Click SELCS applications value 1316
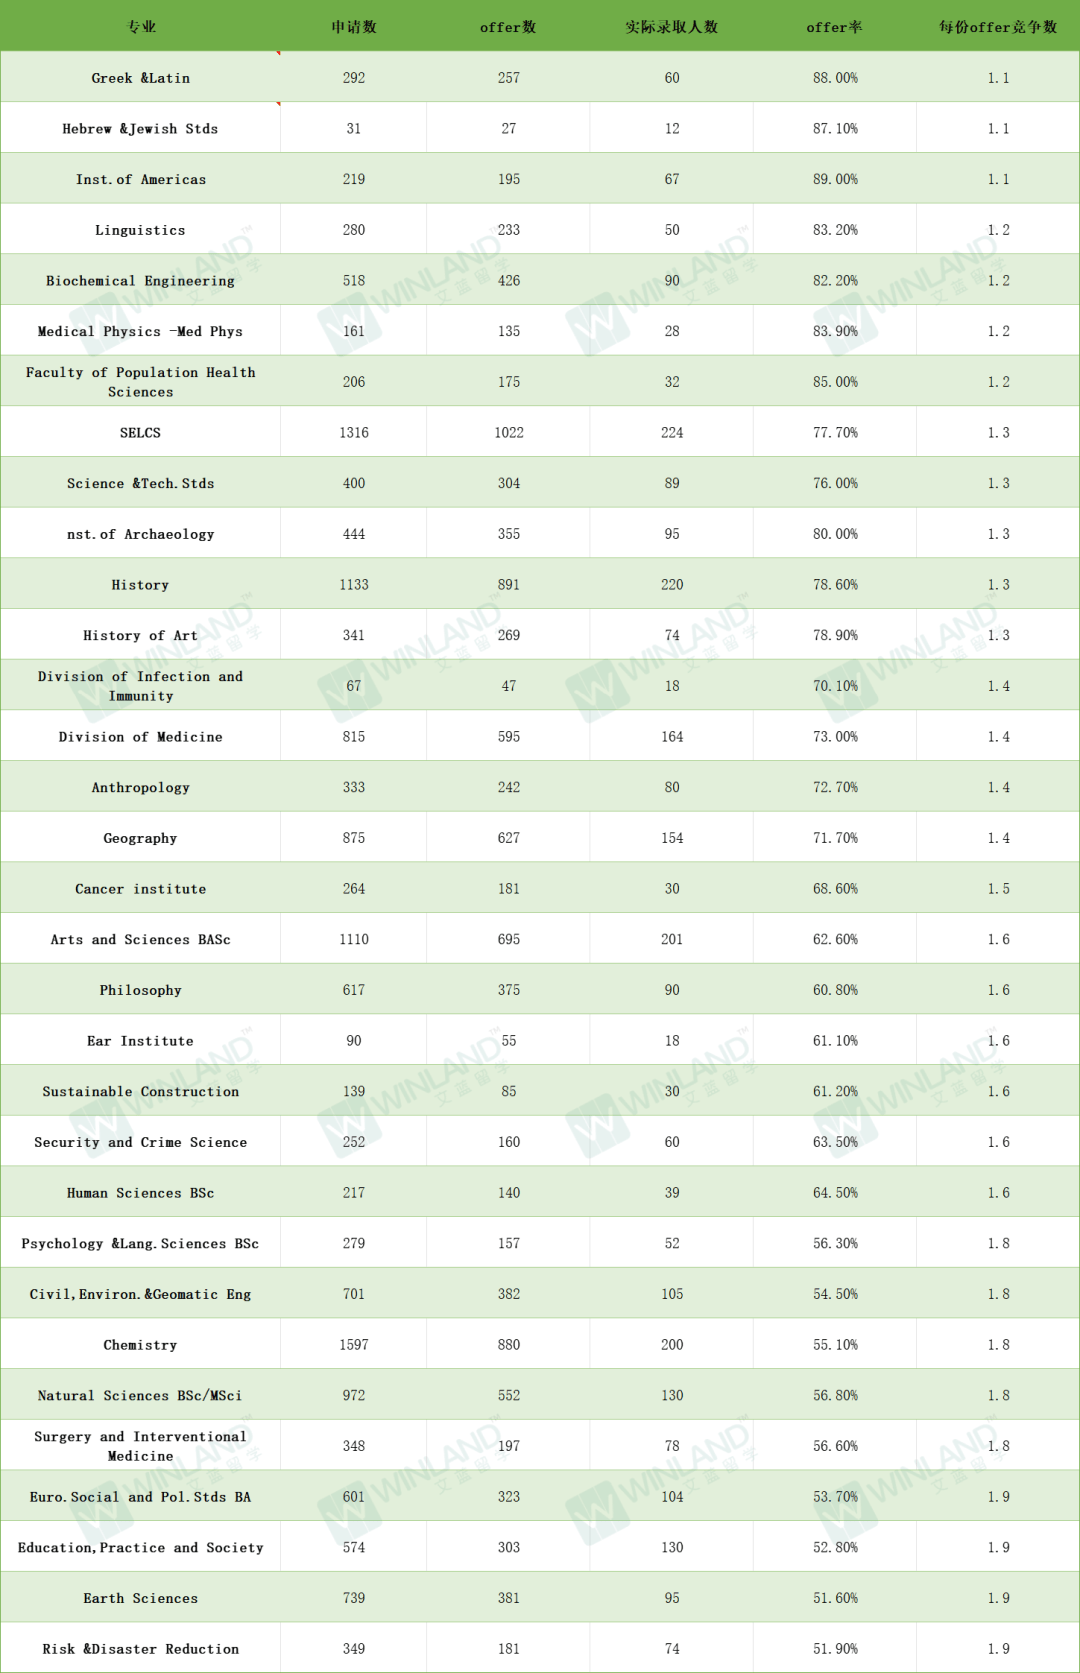Image resolution: width=1080 pixels, height=1673 pixels. 354,433
